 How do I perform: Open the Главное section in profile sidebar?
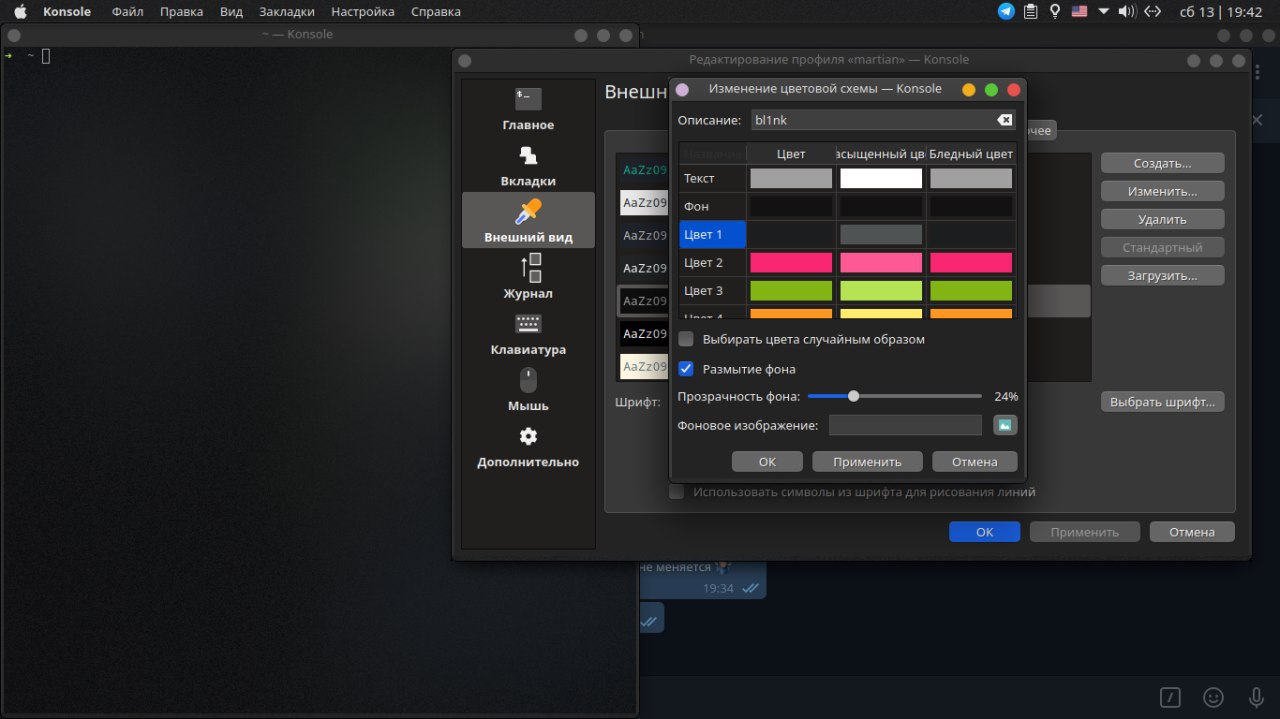pos(528,110)
